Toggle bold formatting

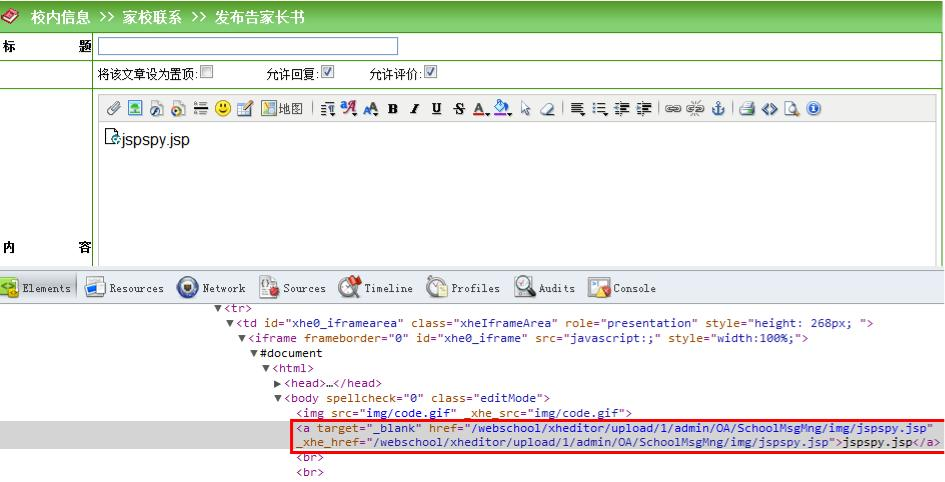tap(393, 108)
